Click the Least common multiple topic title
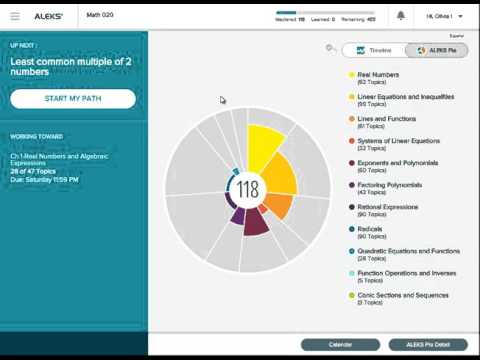The height and width of the screenshot is (360, 480). tap(71, 66)
